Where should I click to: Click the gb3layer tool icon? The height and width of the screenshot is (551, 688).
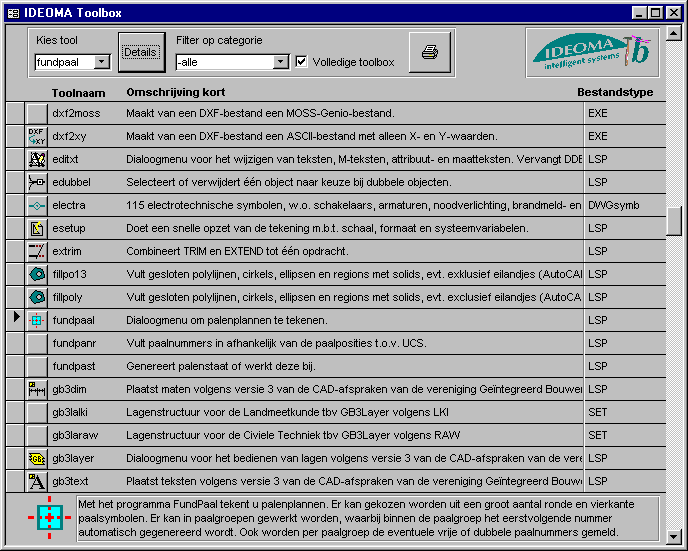point(37,458)
